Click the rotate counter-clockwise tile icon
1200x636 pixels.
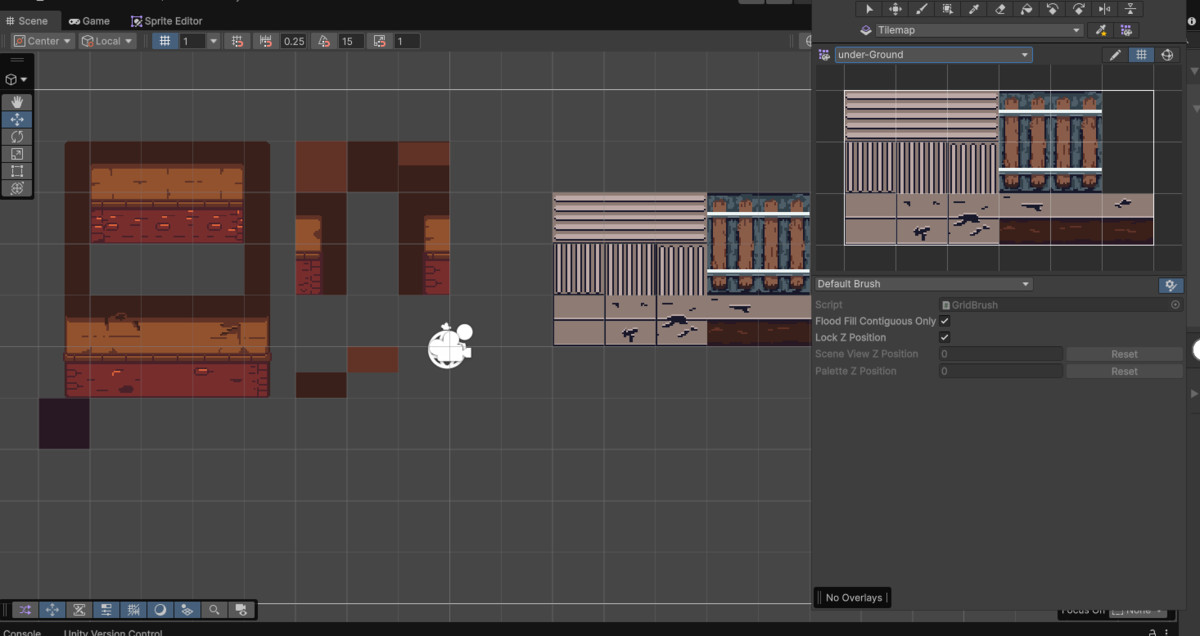[1052, 9]
